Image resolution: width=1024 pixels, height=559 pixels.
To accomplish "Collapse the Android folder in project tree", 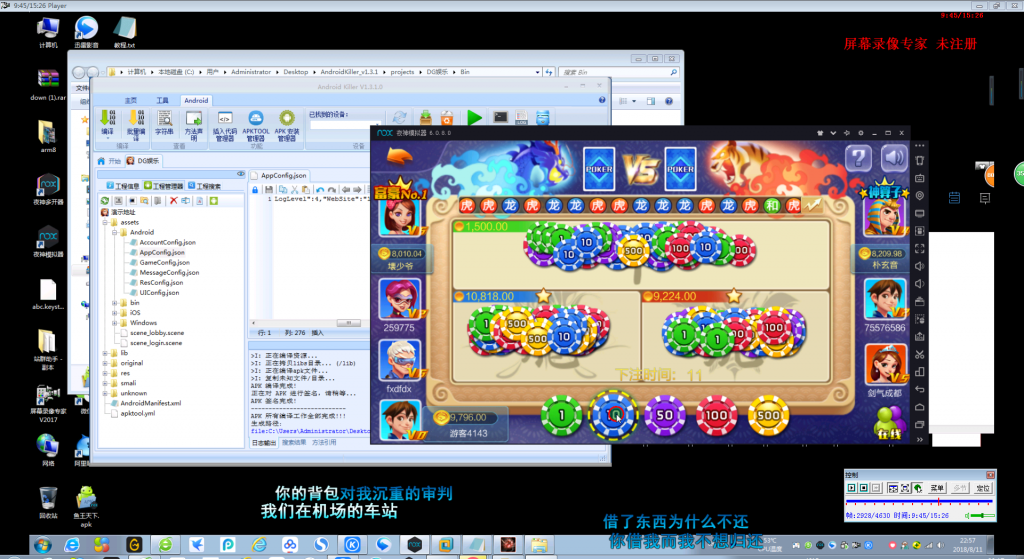I will tap(114, 232).
